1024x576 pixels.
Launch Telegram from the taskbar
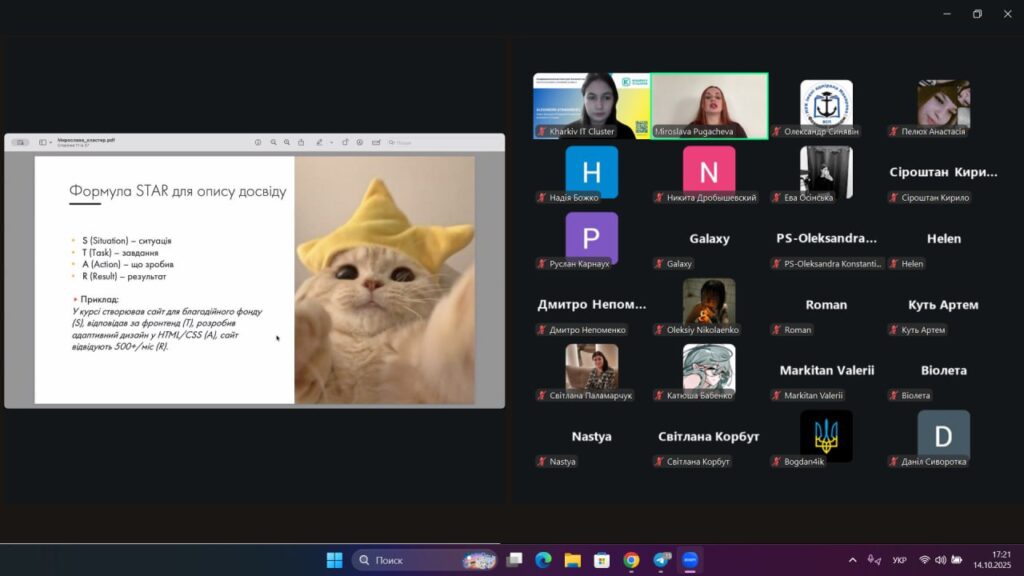pos(661,560)
